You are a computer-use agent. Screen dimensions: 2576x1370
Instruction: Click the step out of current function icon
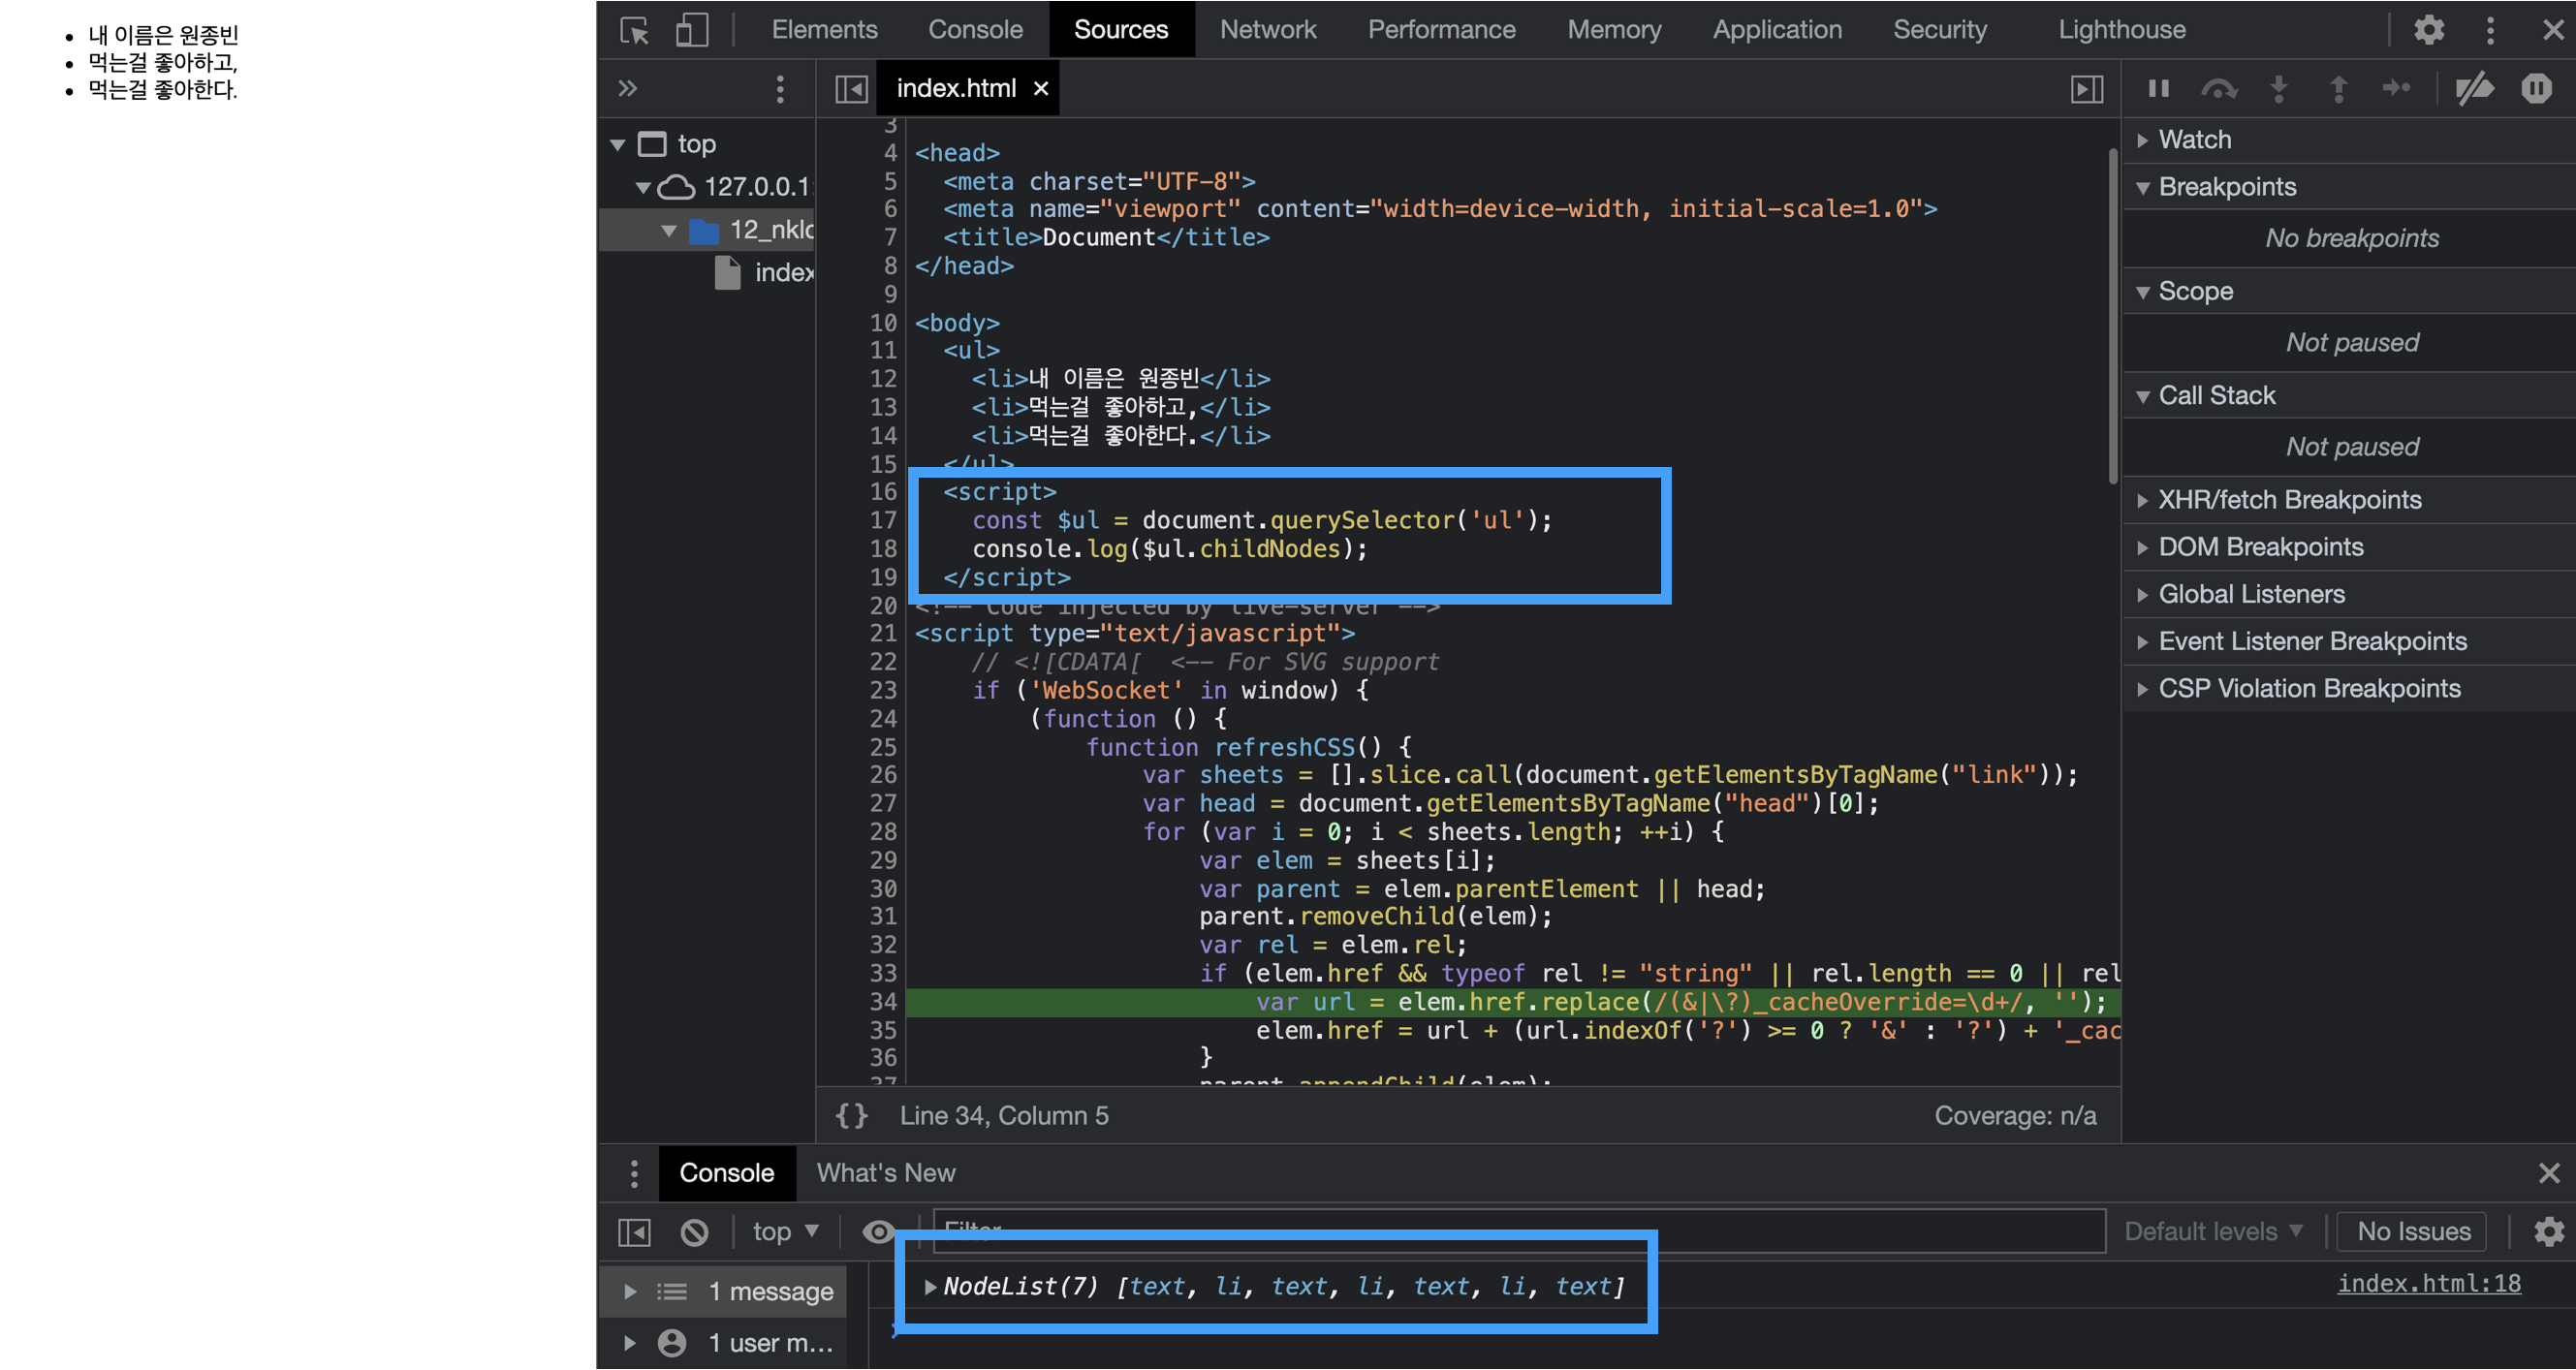(2336, 90)
